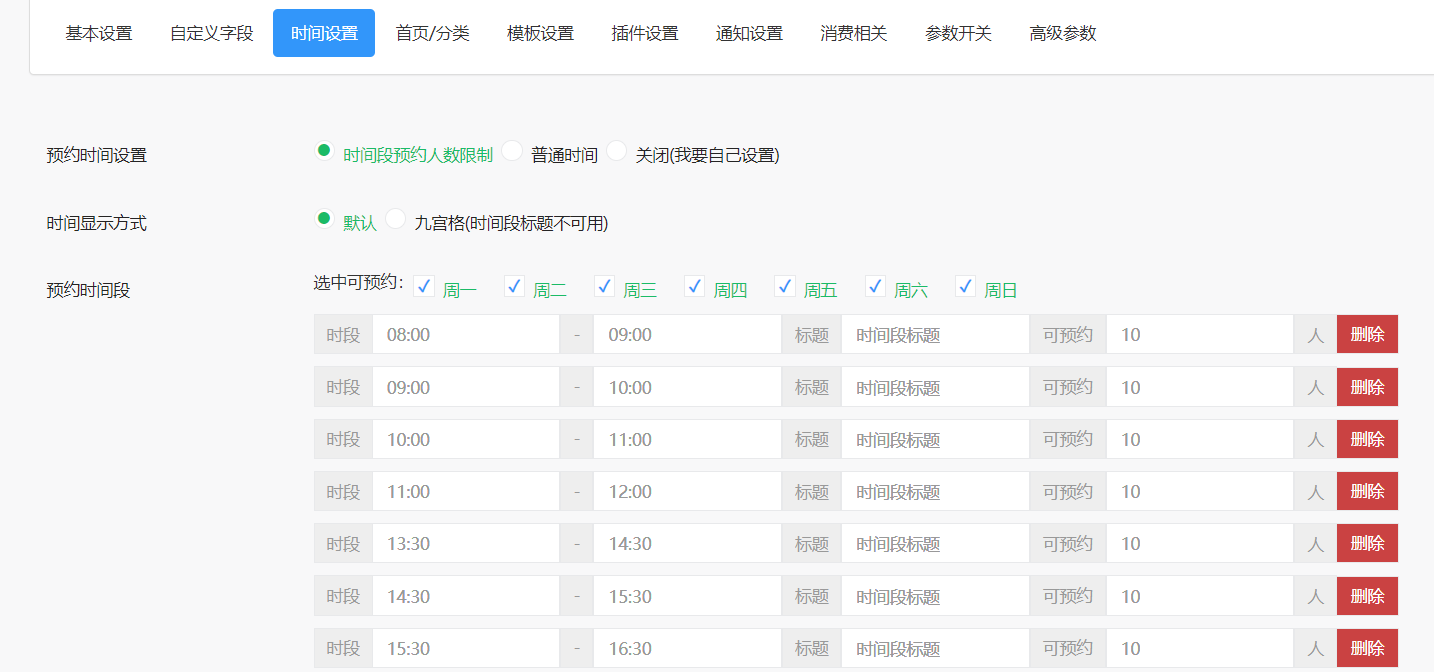The height and width of the screenshot is (672, 1434).
Task: Go to the 通知设置 tab
Action: click(x=749, y=32)
